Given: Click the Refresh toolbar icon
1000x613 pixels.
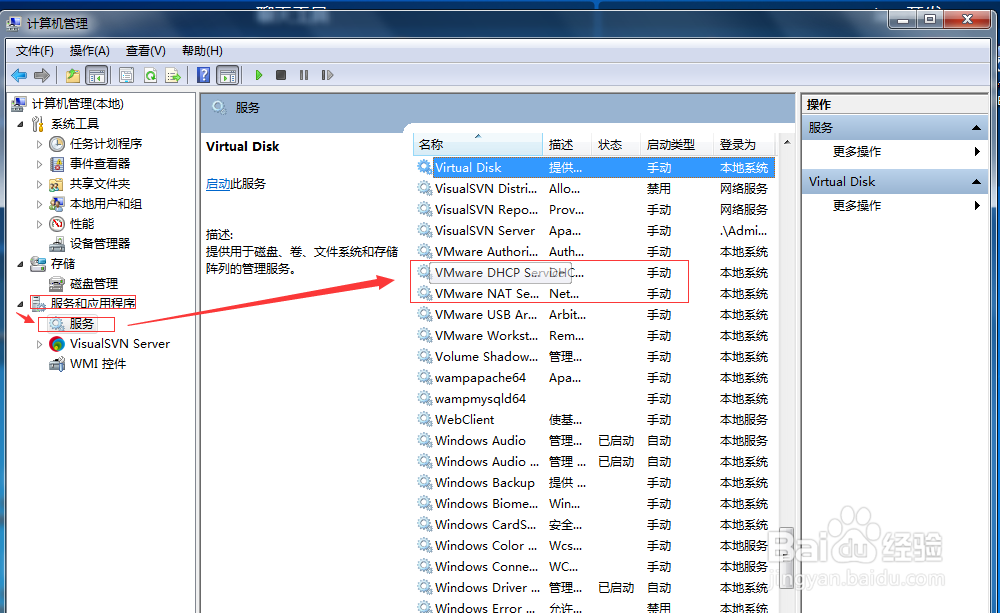Looking at the screenshot, I should pyautogui.click(x=151, y=75).
